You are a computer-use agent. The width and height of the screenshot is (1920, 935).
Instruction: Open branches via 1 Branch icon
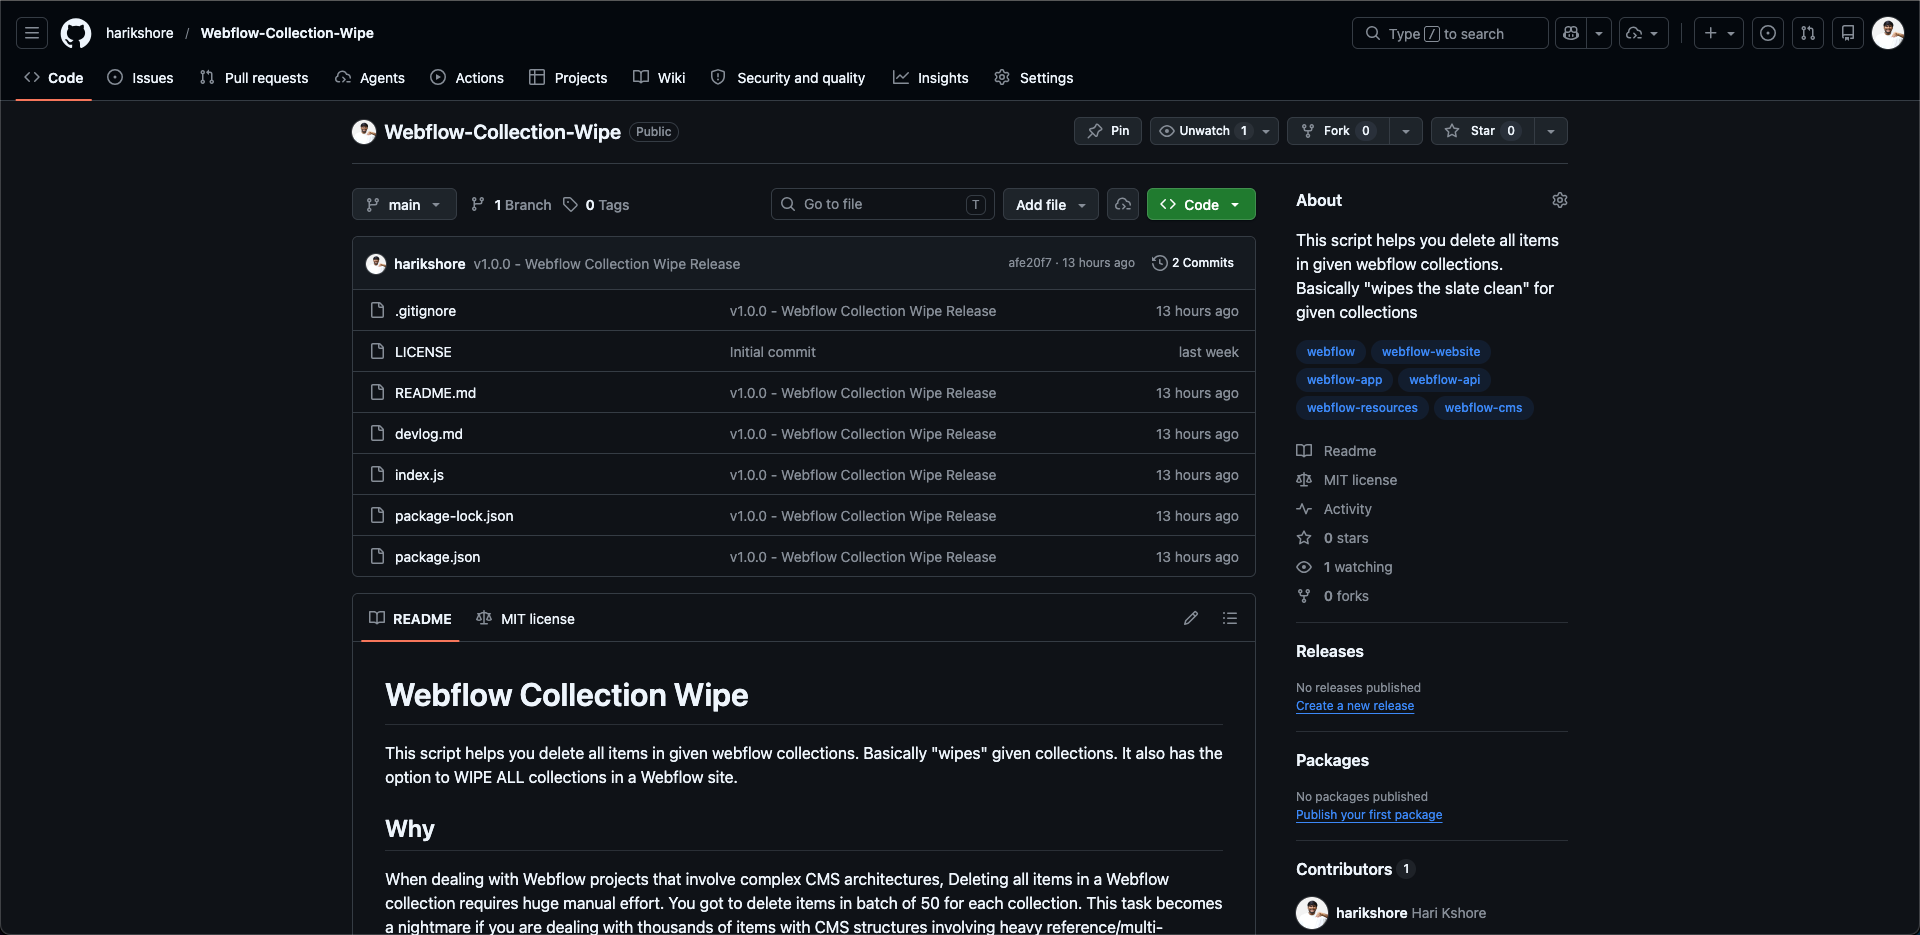pos(478,204)
